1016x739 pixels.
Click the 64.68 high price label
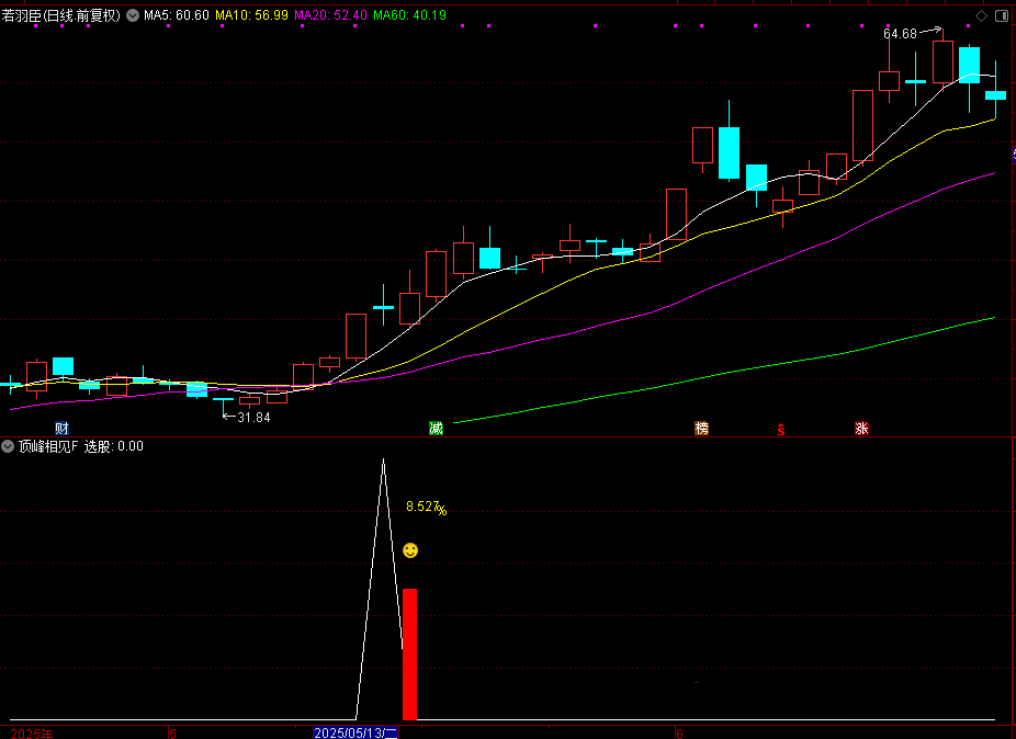coord(900,34)
